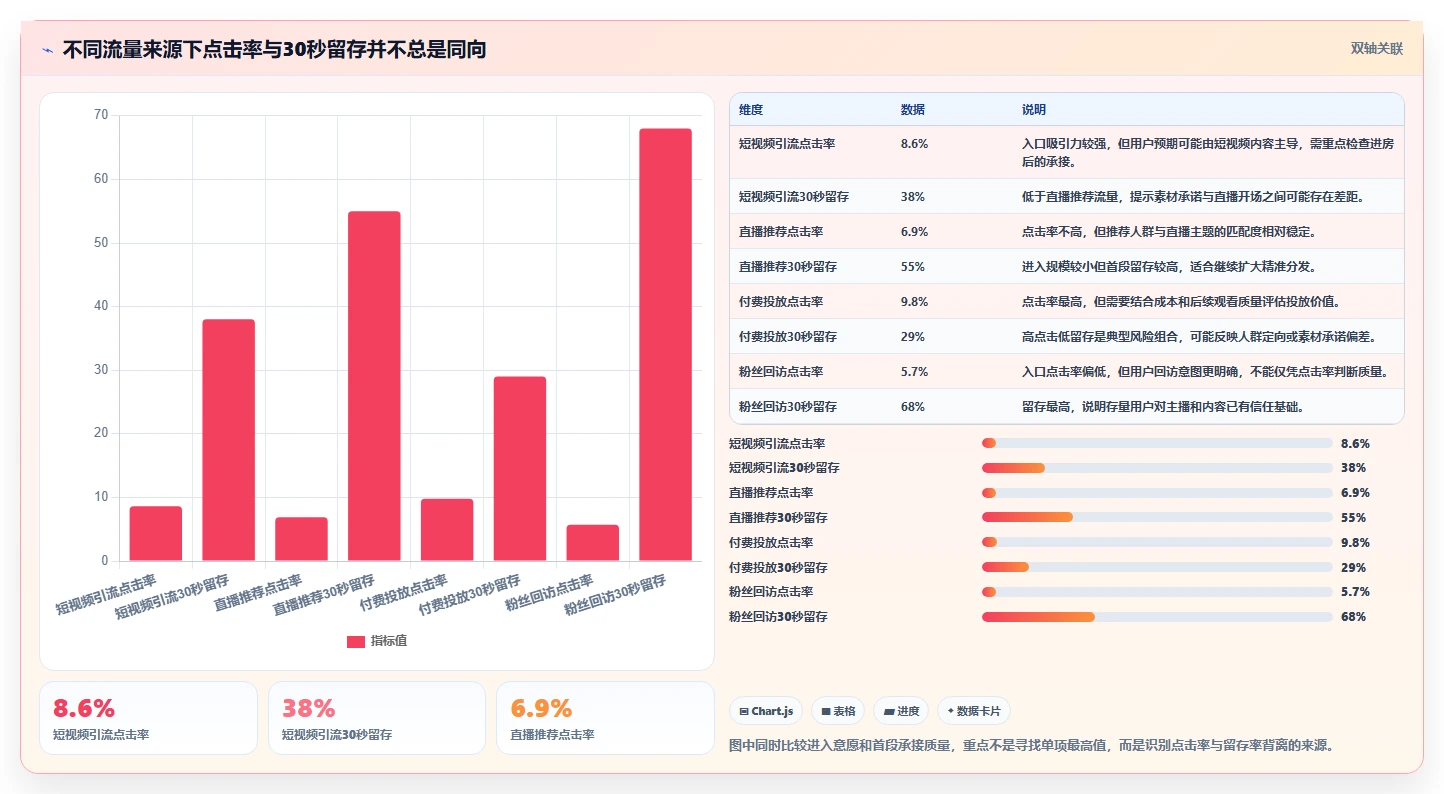The image size is (1444, 794).
Task: Click the tallest bar, 粉丝回访30秒留存
Action: click(x=665, y=344)
